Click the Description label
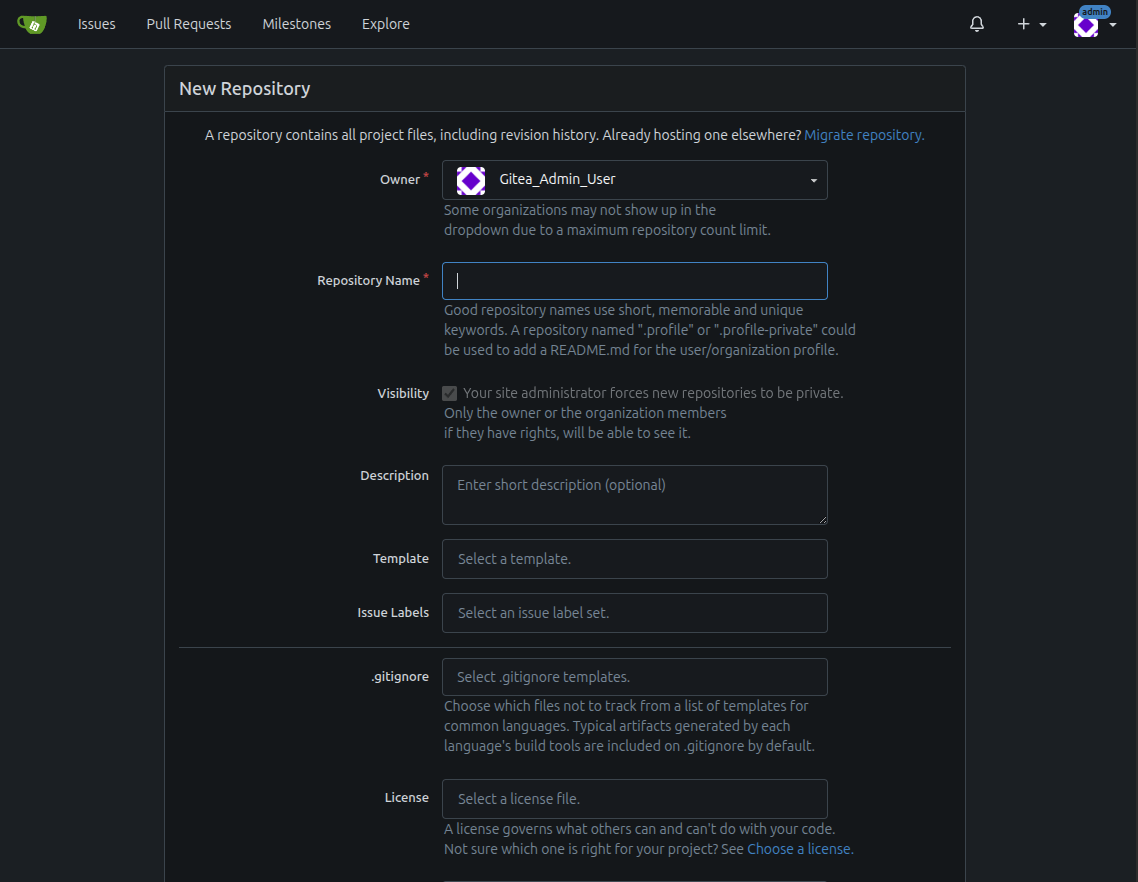This screenshot has width=1138, height=882. pos(394,475)
